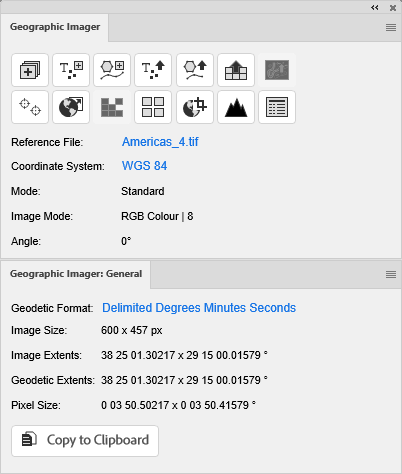Select the Mosaic blocks icon
402x474 pixels.
112,107
